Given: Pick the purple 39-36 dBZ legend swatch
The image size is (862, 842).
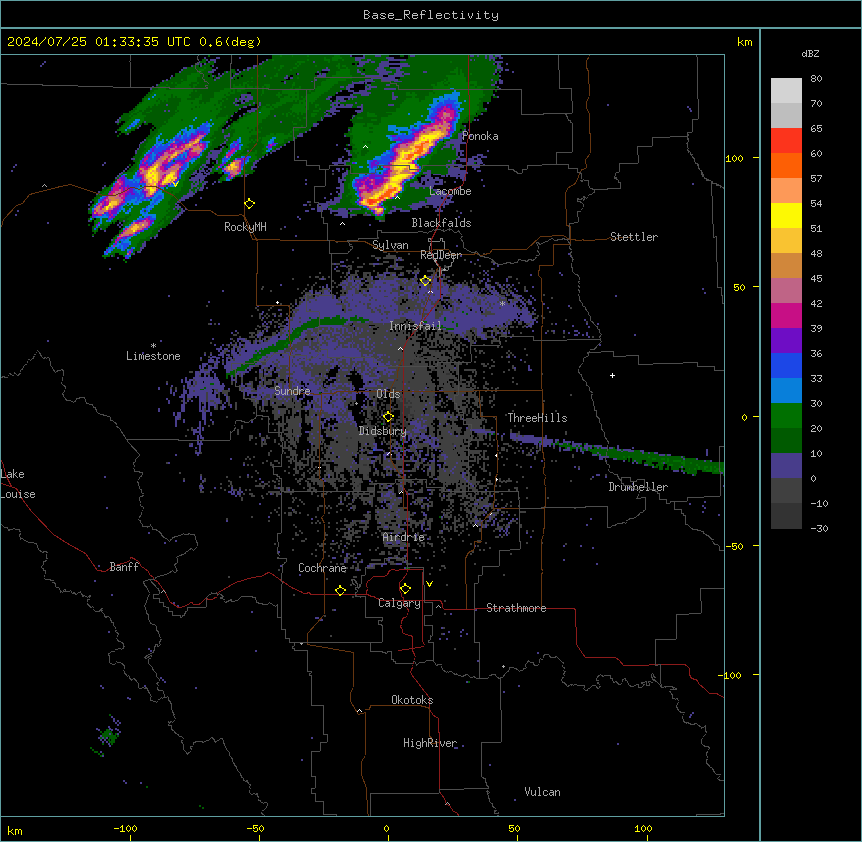Looking at the screenshot, I should coord(786,341).
